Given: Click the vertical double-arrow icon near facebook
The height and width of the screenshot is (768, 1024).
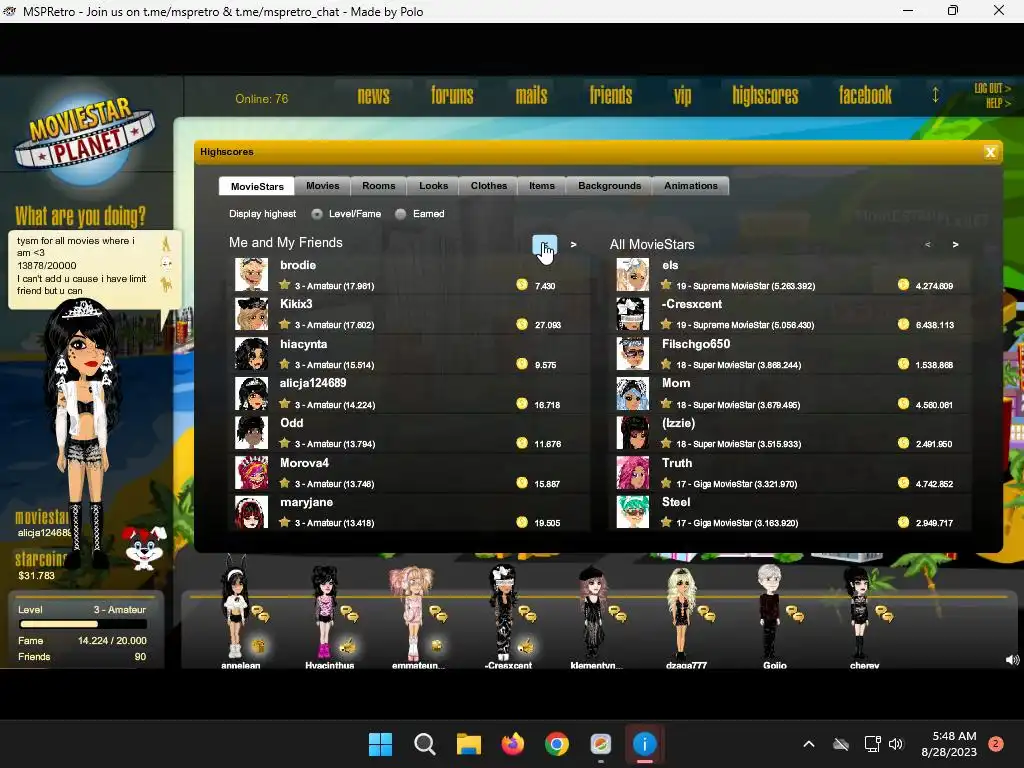Looking at the screenshot, I should pyautogui.click(x=935, y=95).
